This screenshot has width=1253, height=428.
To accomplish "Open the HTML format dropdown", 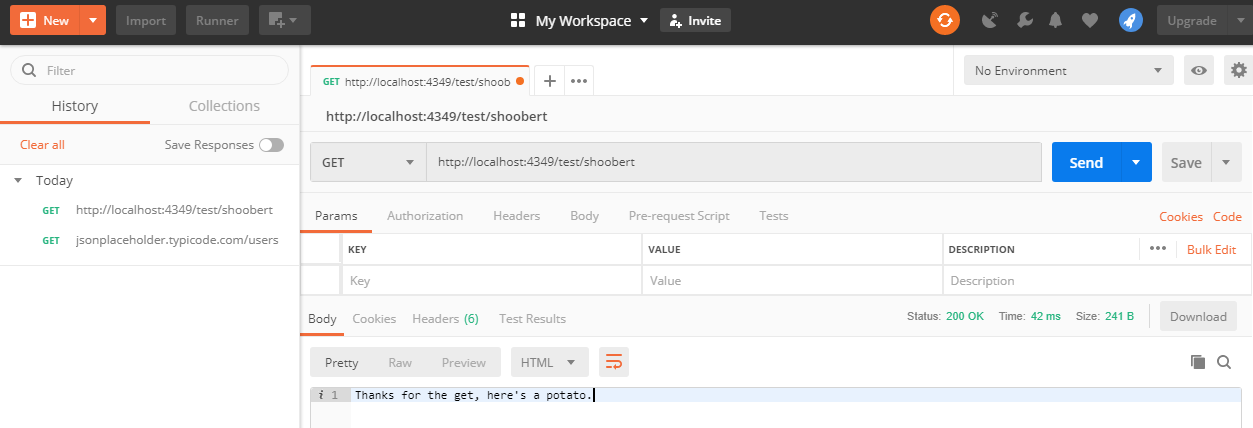I will (548, 362).
